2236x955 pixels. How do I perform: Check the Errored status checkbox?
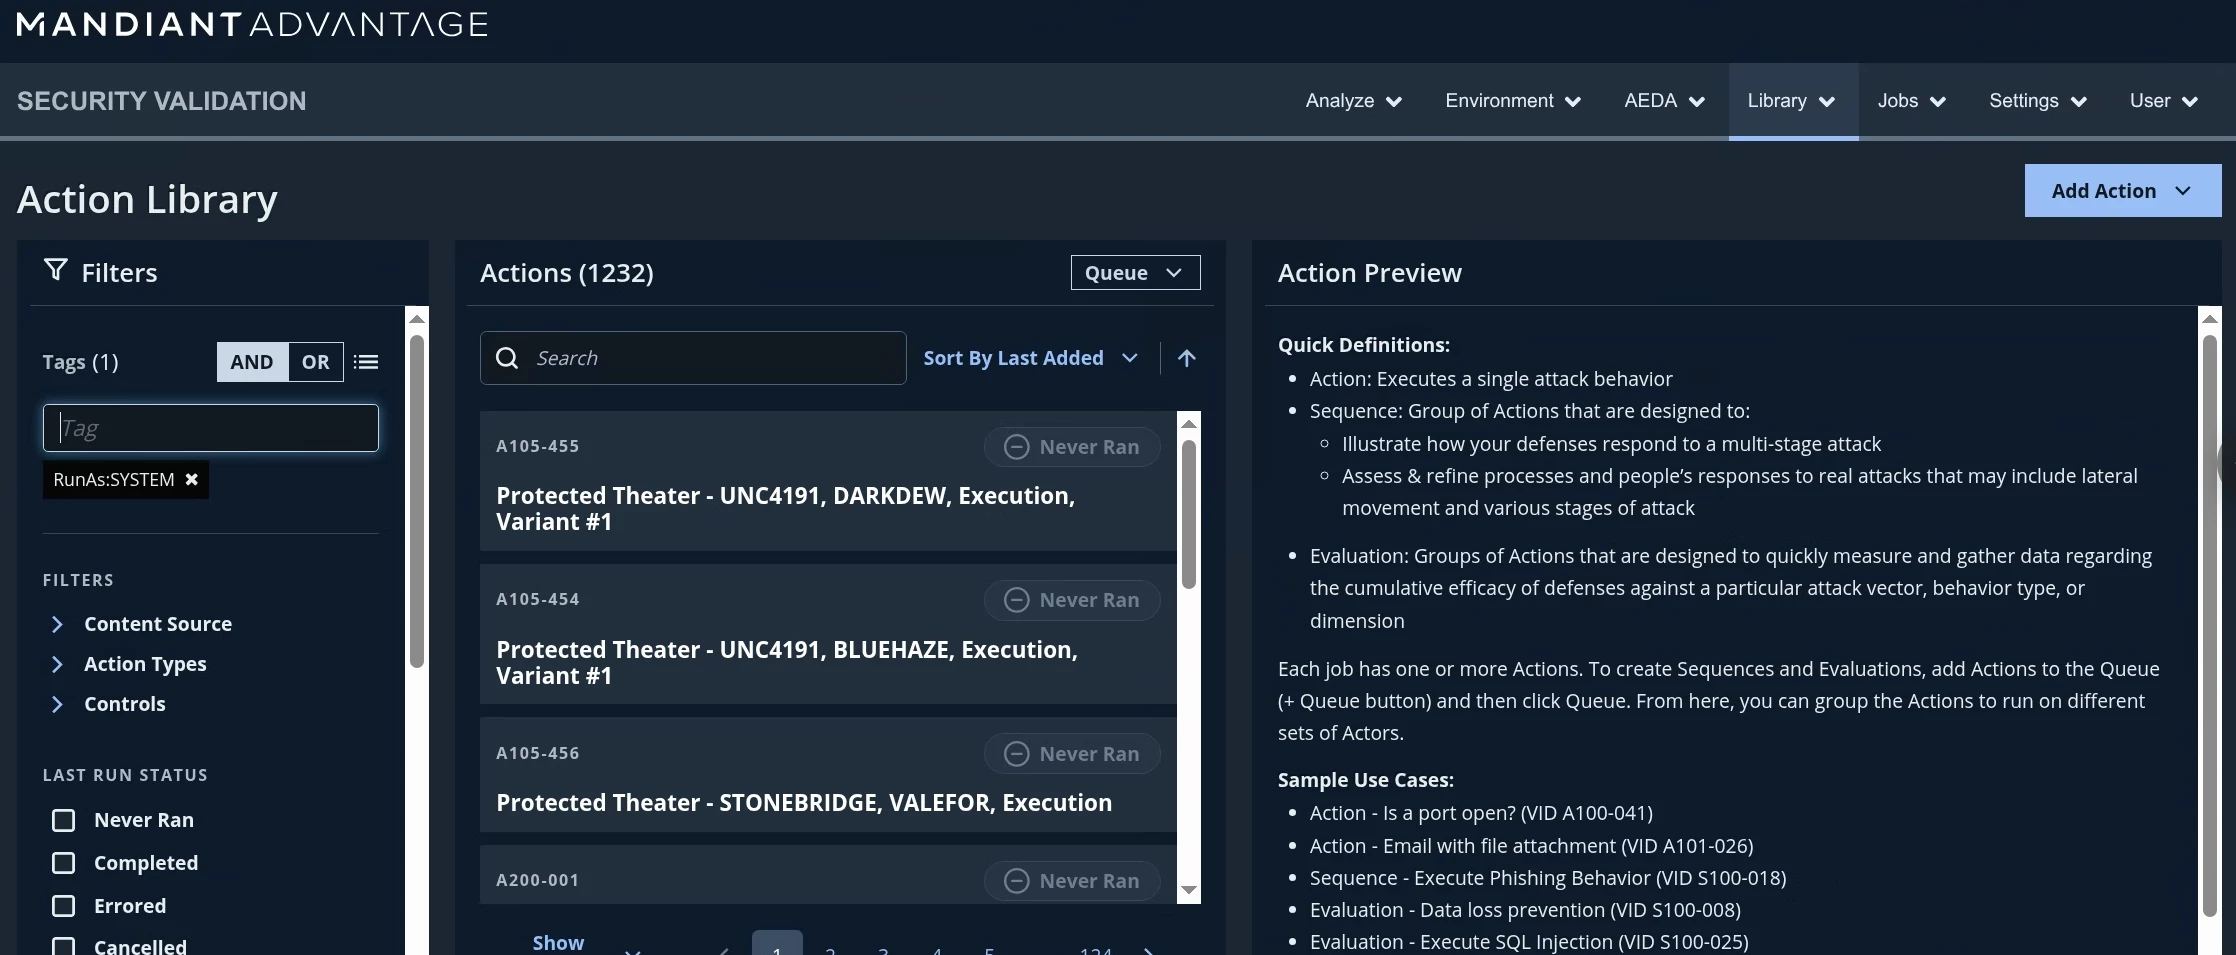63,906
